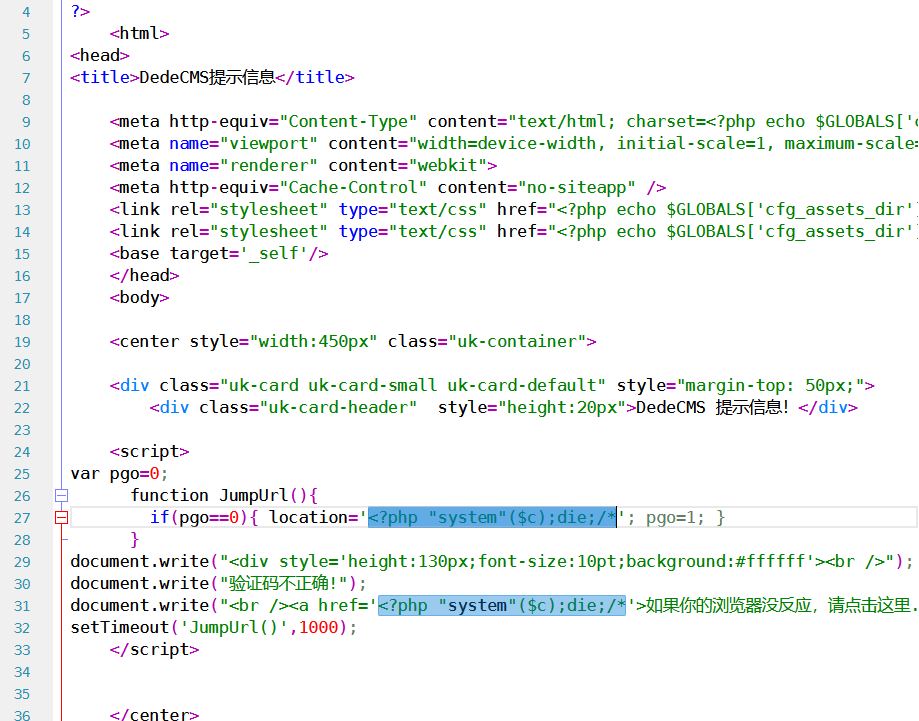The image size is (919, 721).
Task: Click the "验证码不正确!" string
Action: coord(284,583)
